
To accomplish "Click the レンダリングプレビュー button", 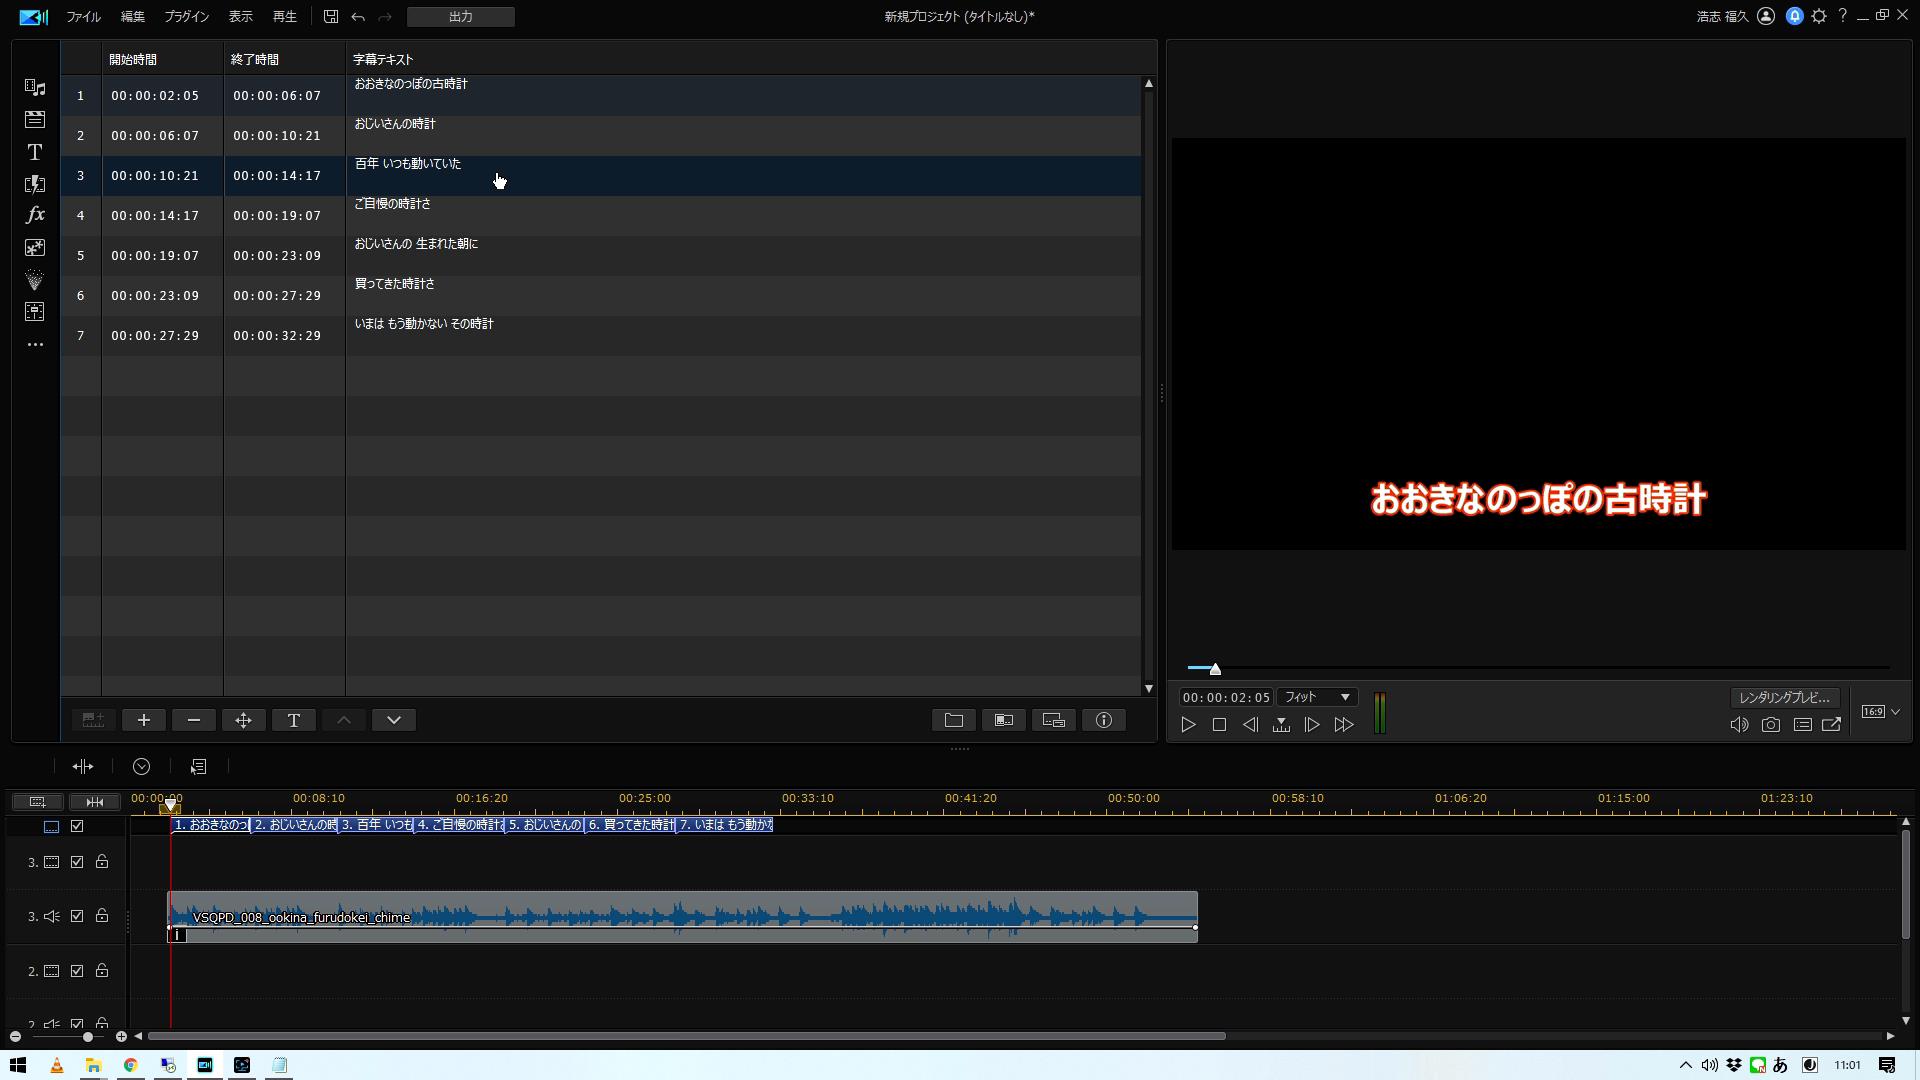I will pyautogui.click(x=1785, y=697).
